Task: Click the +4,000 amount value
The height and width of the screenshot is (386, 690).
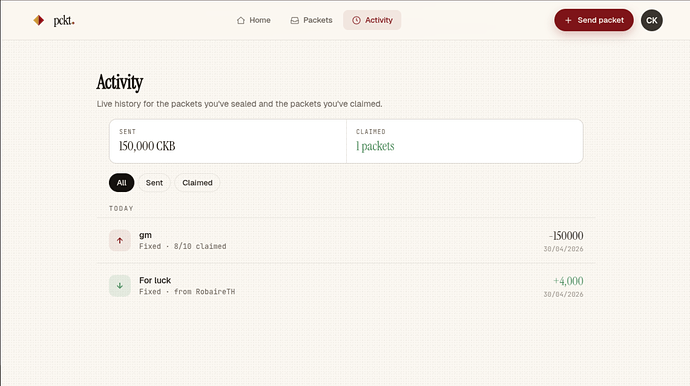Action: pyautogui.click(x=568, y=281)
